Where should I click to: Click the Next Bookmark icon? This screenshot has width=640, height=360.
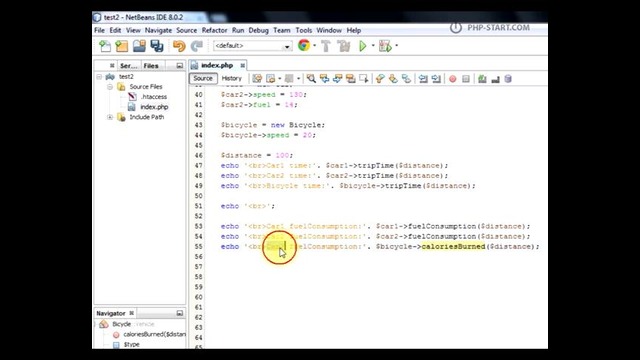tap(393, 79)
